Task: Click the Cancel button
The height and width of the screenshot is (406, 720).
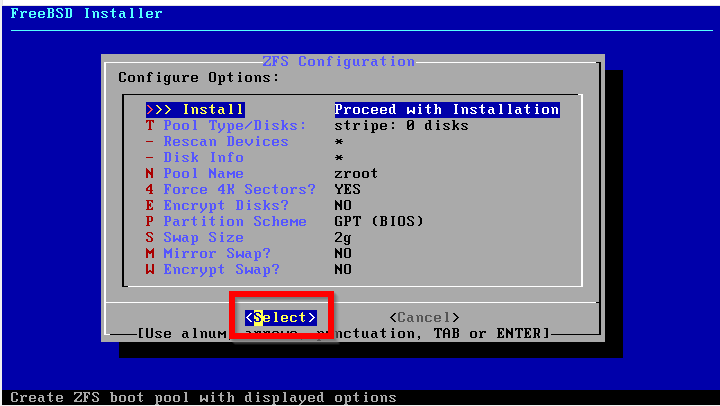Action: point(424,317)
